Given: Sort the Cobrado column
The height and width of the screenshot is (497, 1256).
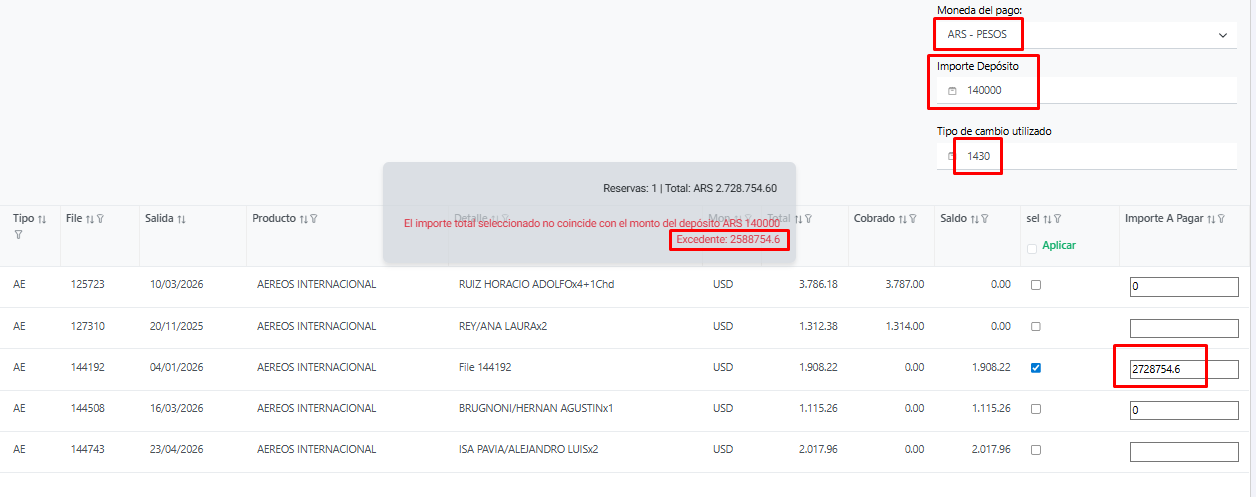Looking at the screenshot, I should click(902, 219).
